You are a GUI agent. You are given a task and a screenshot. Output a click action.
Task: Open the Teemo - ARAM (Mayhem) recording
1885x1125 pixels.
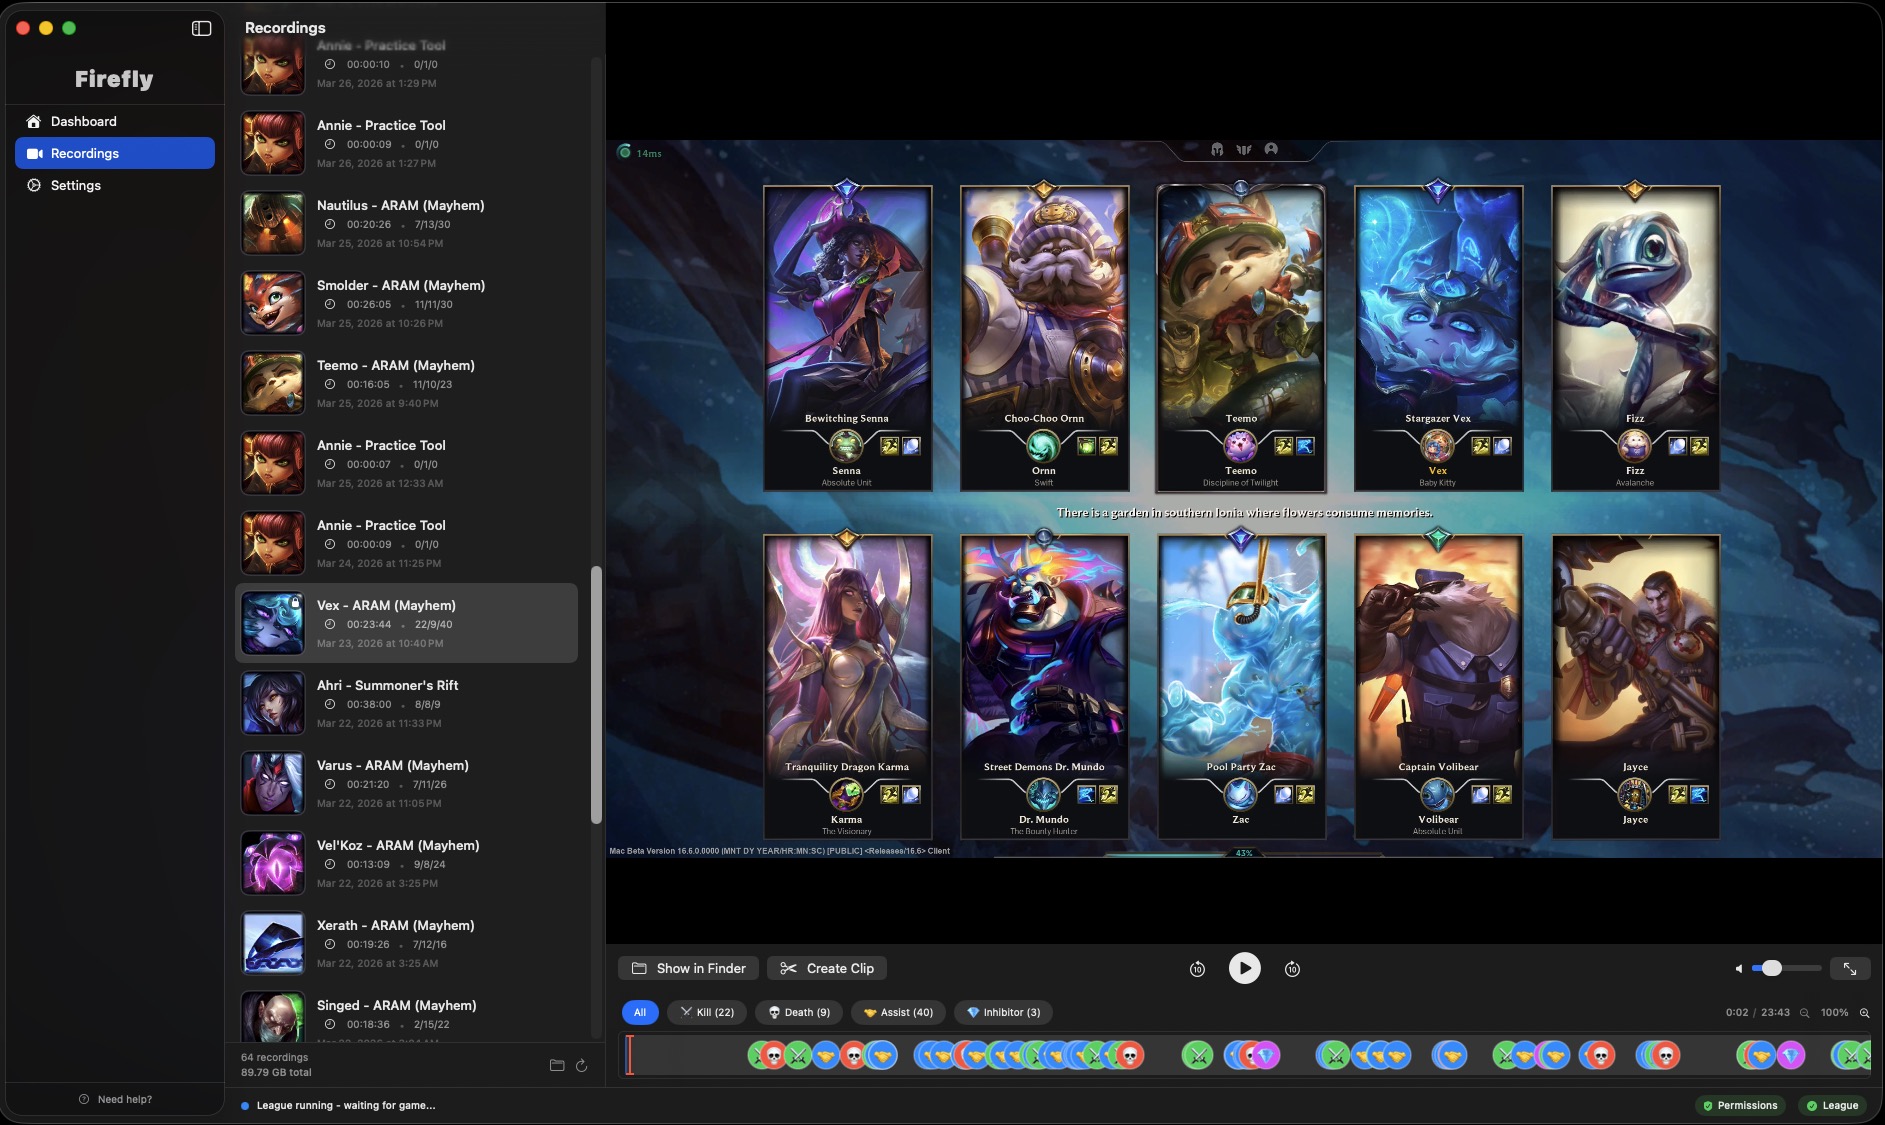(406, 383)
